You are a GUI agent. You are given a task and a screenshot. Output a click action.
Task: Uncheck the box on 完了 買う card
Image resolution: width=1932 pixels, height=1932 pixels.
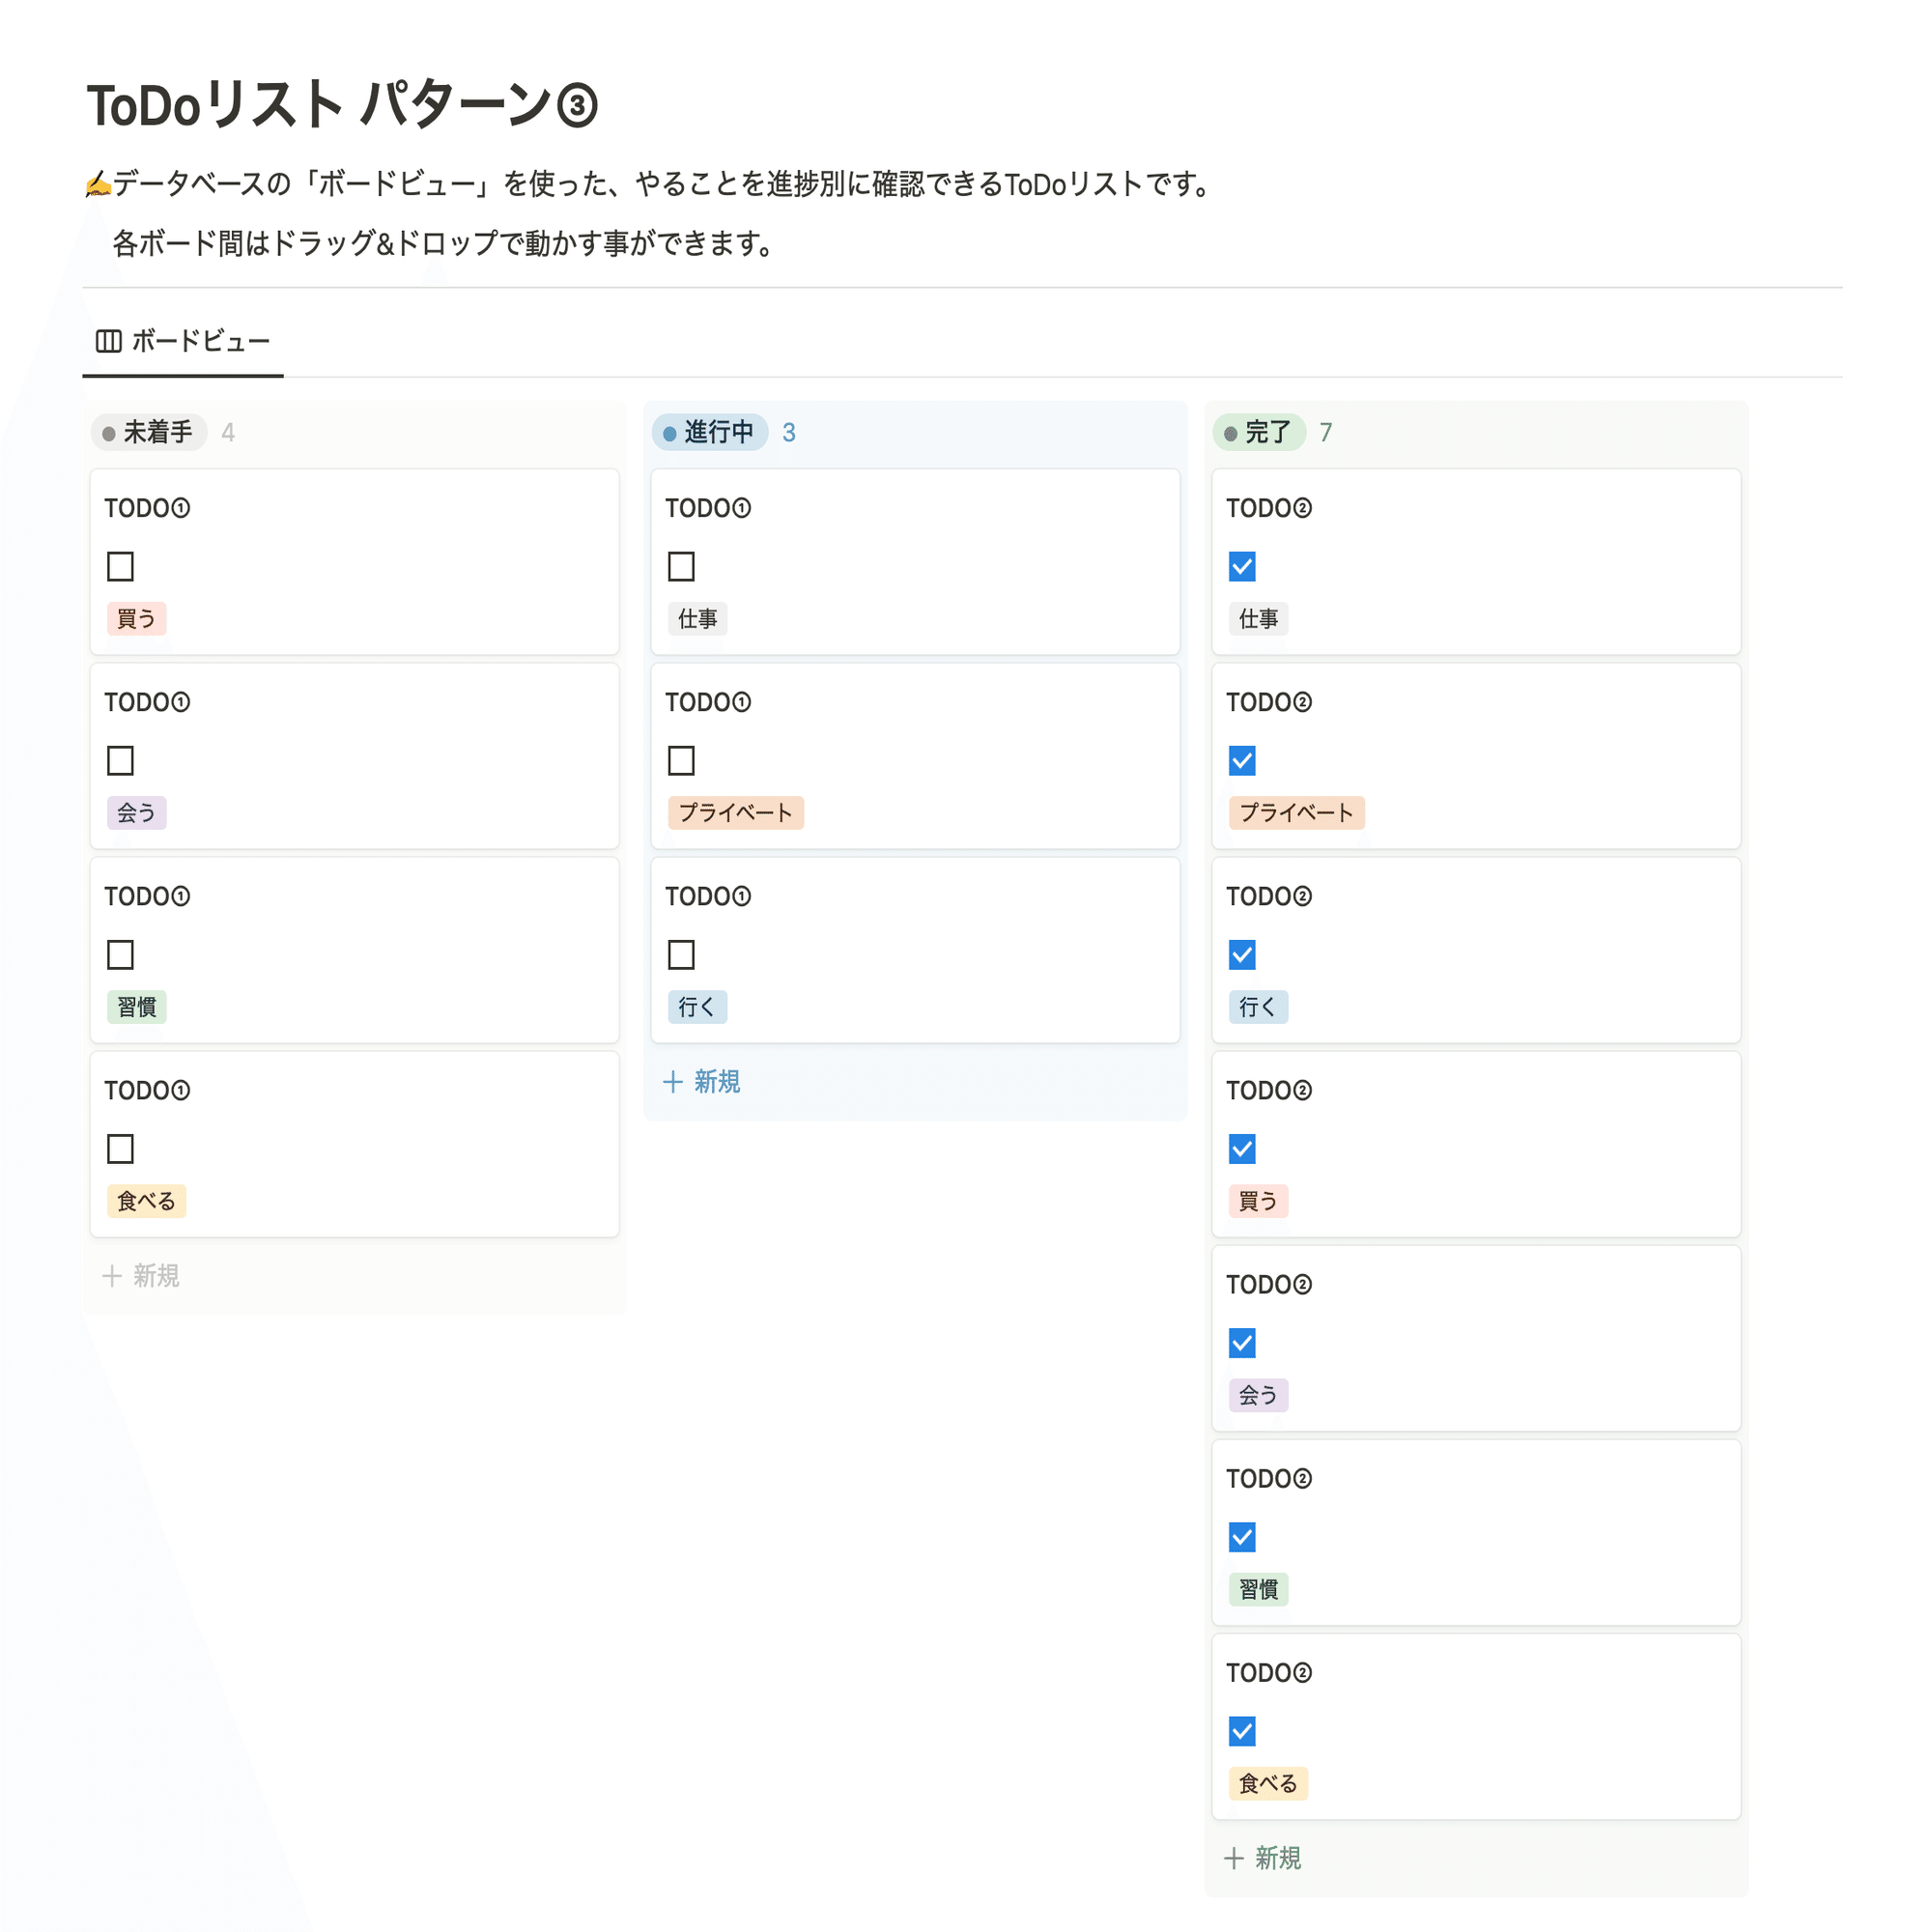point(1242,1148)
